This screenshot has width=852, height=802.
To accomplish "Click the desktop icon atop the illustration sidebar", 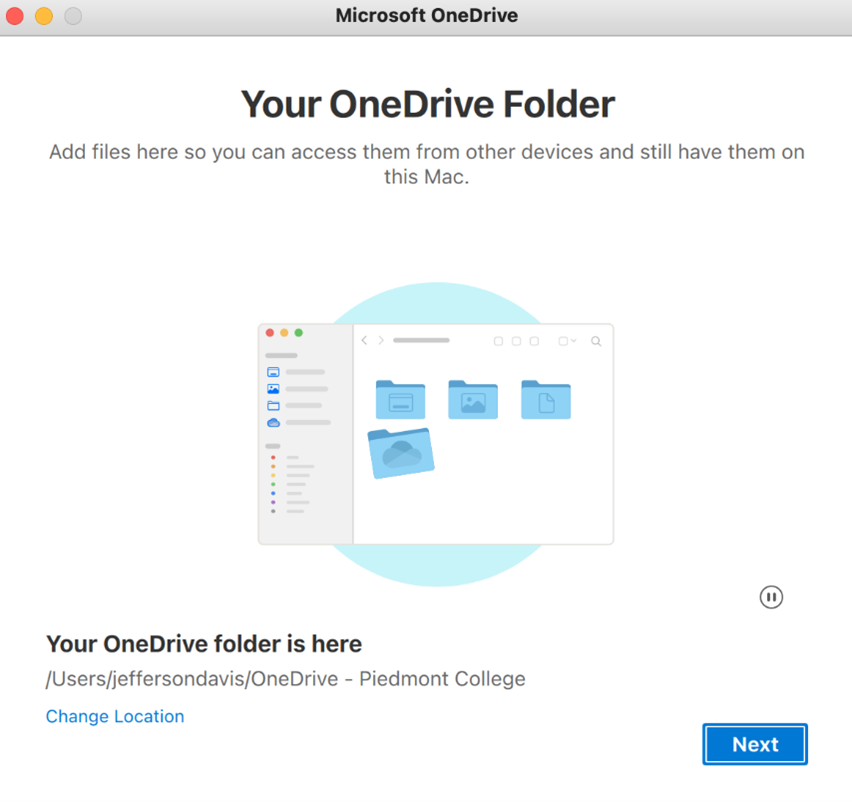I will click(x=273, y=371).
